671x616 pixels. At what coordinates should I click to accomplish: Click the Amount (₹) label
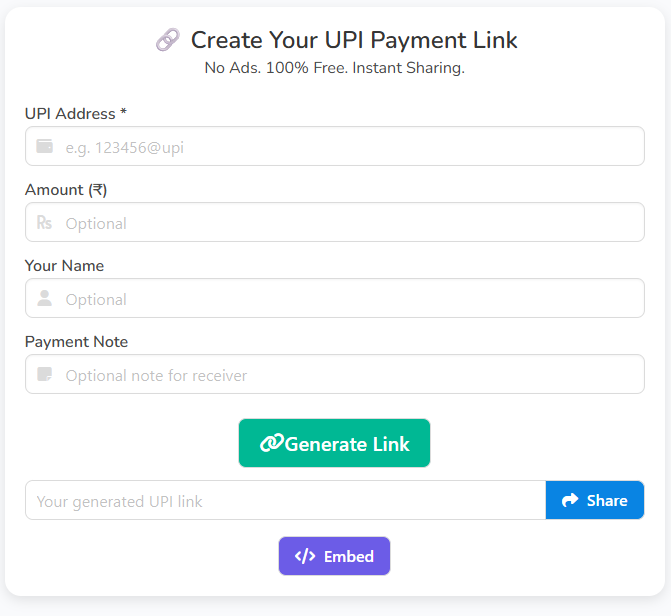tap(65, 190)
